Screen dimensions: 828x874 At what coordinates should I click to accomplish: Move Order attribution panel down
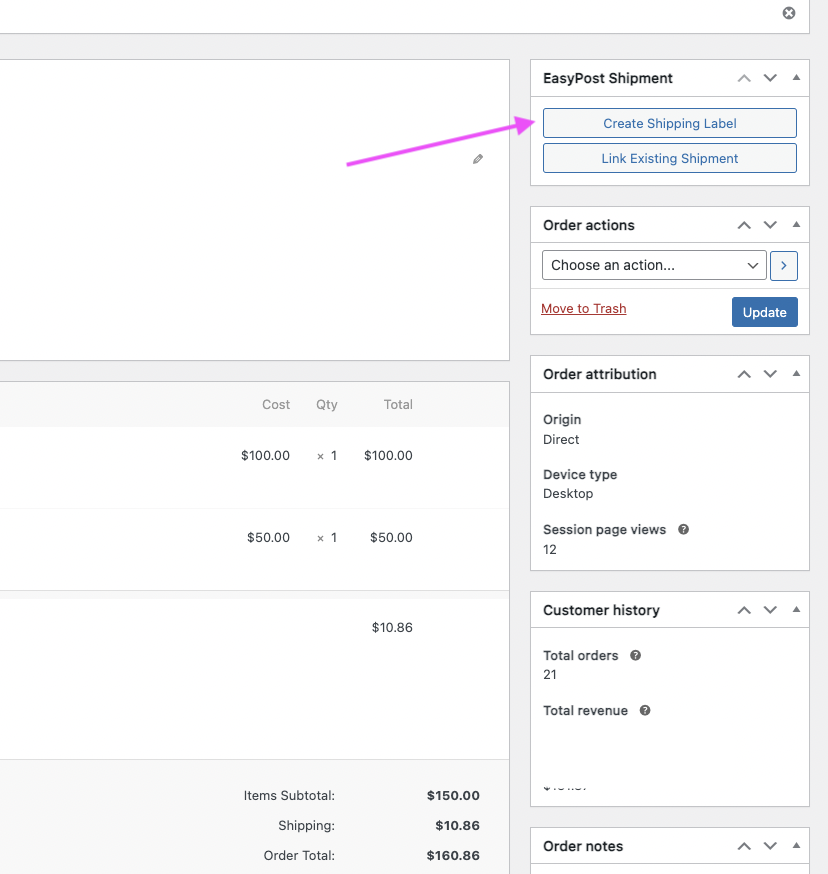(x=770, y=374)
